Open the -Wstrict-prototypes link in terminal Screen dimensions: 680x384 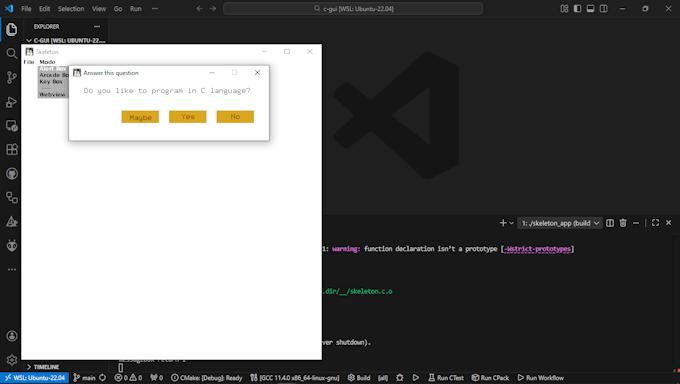click(x=537, y=249)
